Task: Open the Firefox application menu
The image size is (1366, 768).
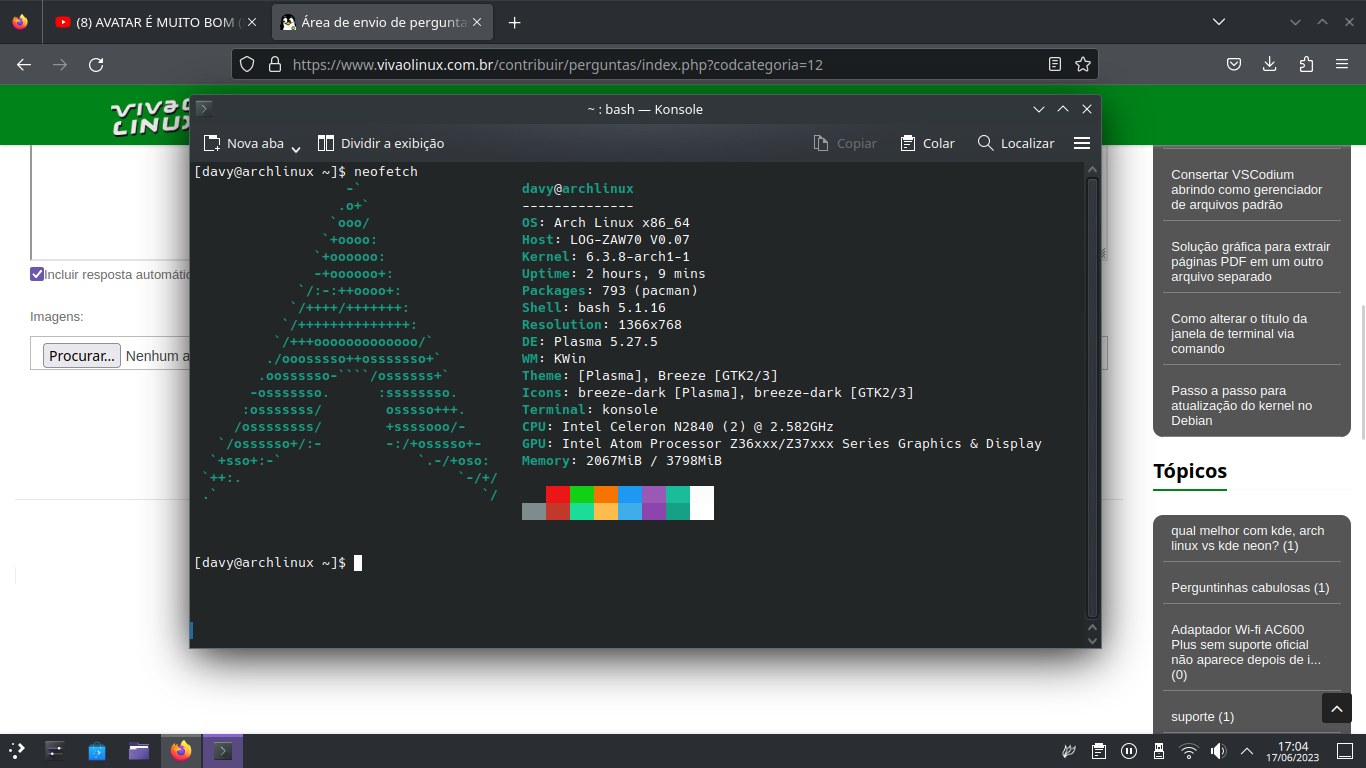Action: tap(1342, 64)
